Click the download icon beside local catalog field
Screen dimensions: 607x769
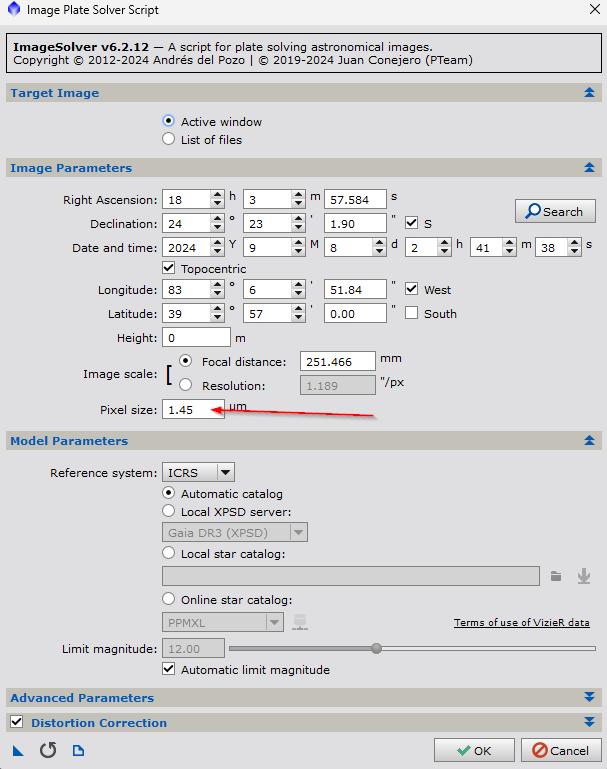[584, 576]
